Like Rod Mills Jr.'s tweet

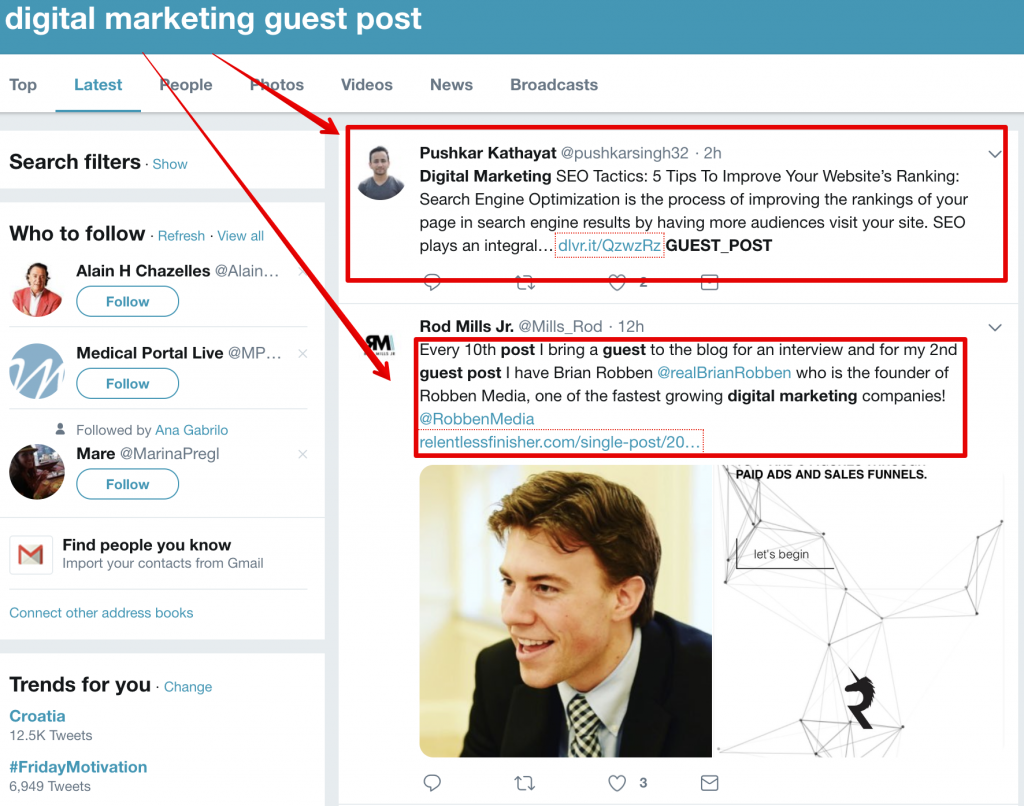coord(618,782)
